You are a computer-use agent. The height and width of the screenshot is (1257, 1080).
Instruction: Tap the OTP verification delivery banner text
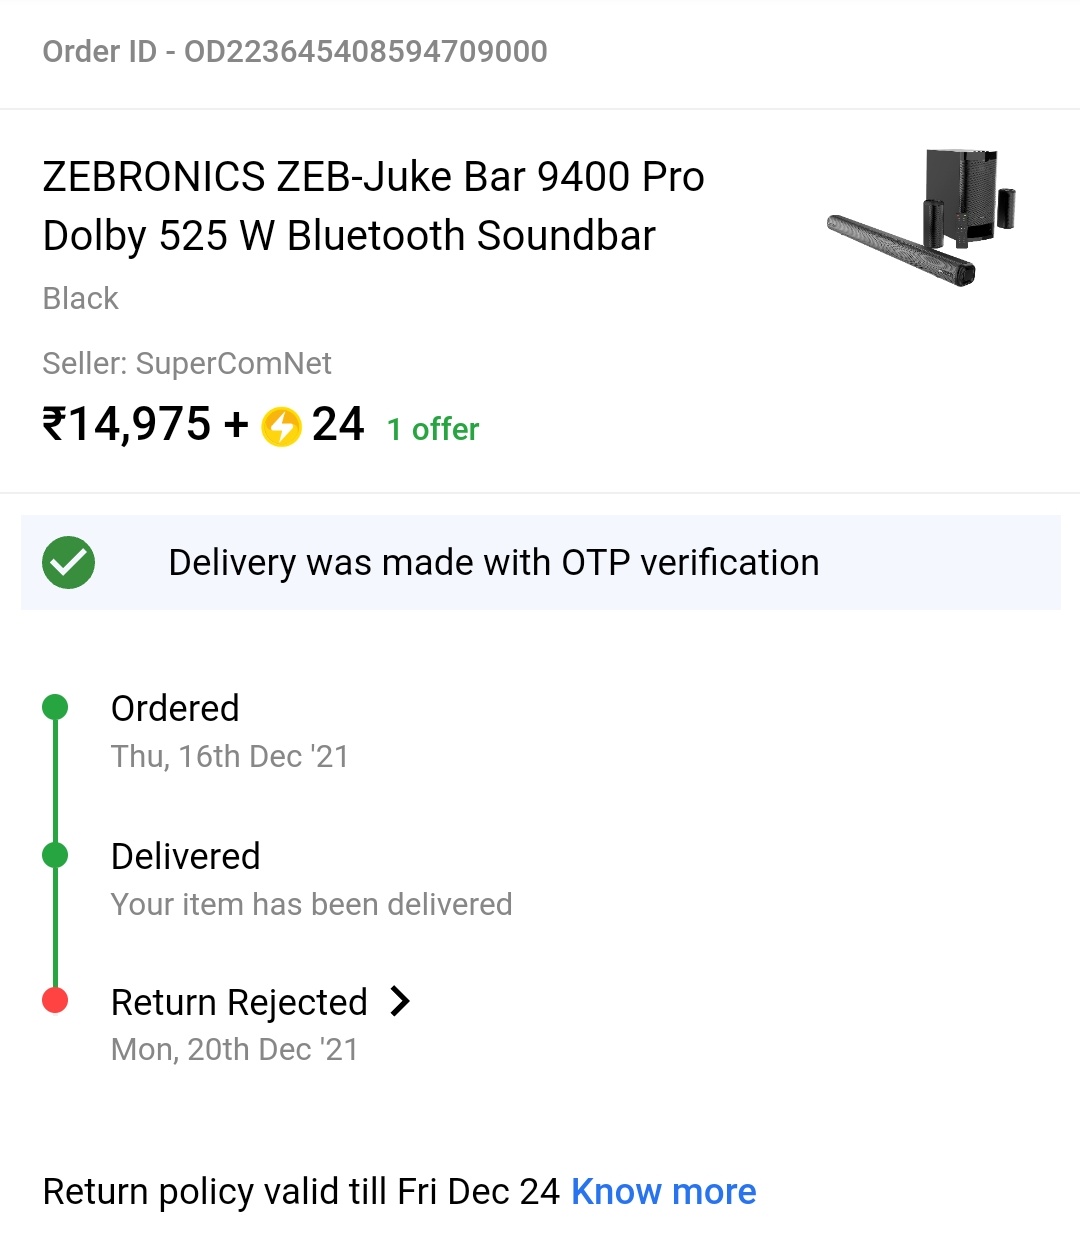(493, 563)
